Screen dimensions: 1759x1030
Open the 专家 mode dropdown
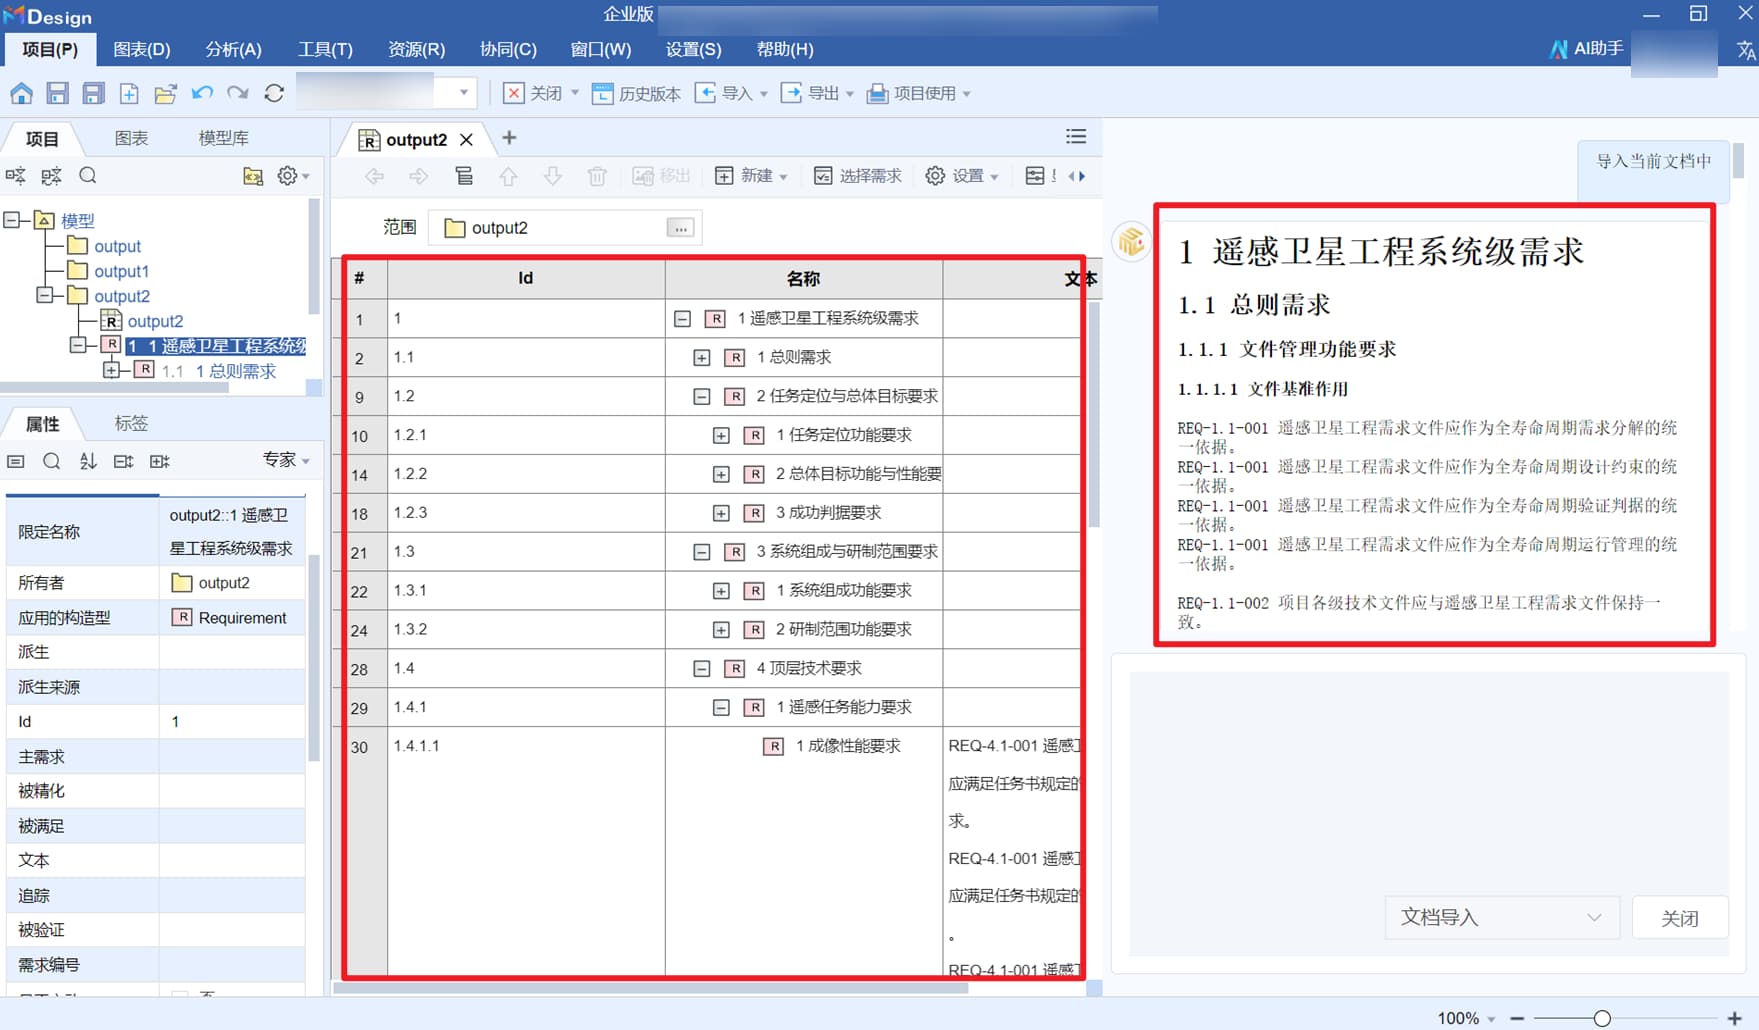286,460
